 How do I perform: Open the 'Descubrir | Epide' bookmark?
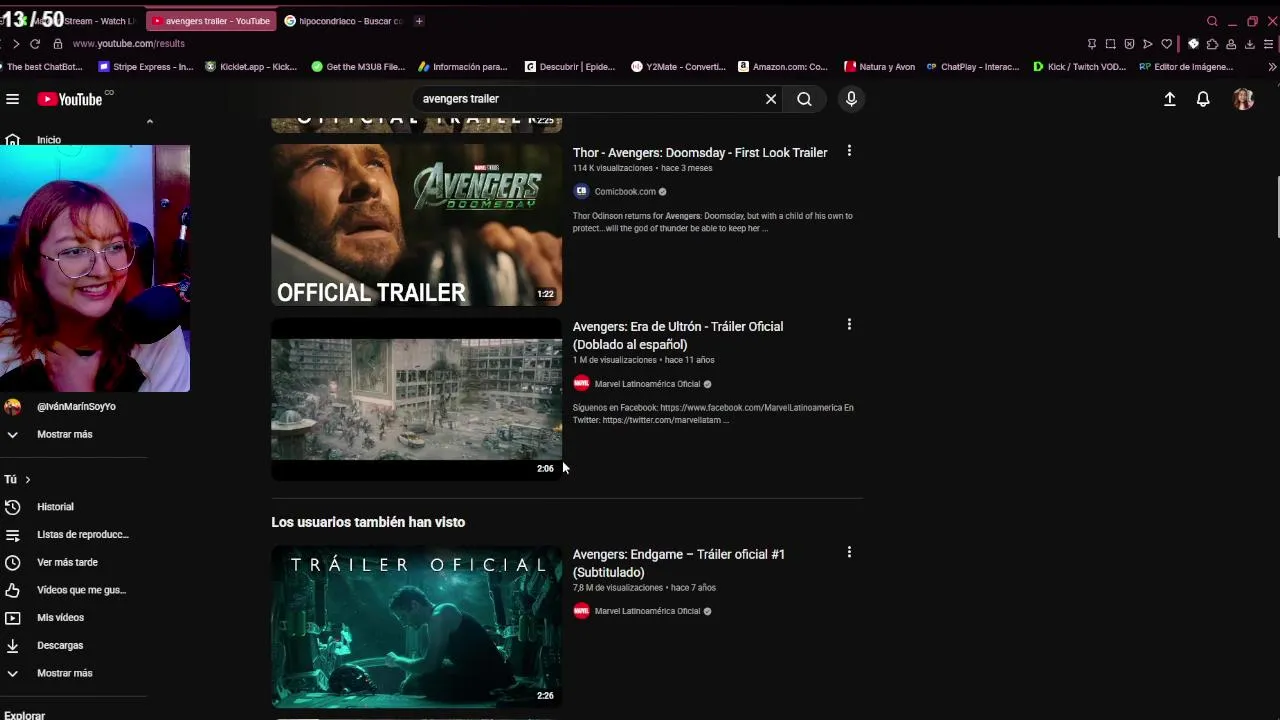click(x=570, y=67)
